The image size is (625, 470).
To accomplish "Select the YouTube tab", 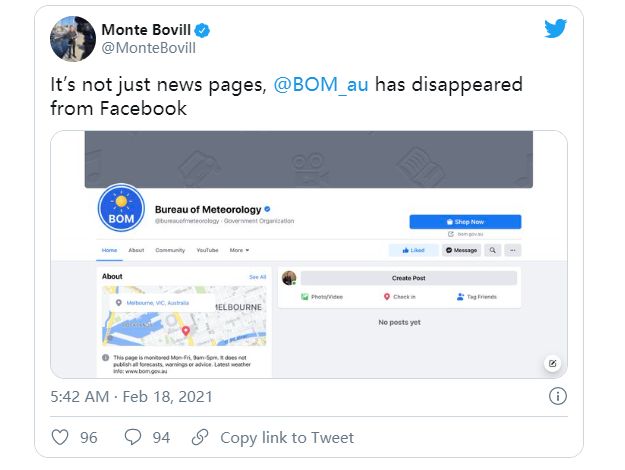I will [x=207, y=250].
